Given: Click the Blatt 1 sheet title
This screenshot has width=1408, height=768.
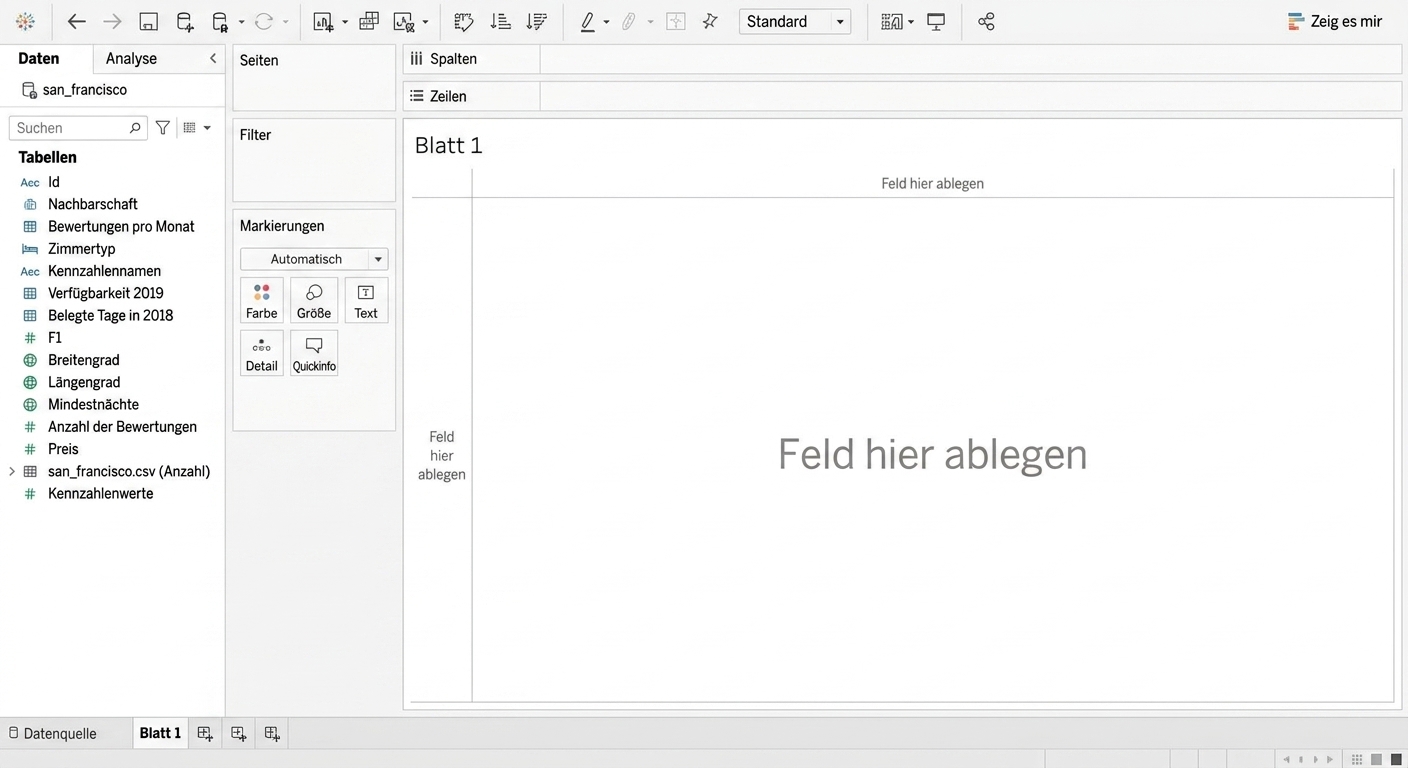Looking at the screenshot, I should pyautogui.click(x=449, y=145).
